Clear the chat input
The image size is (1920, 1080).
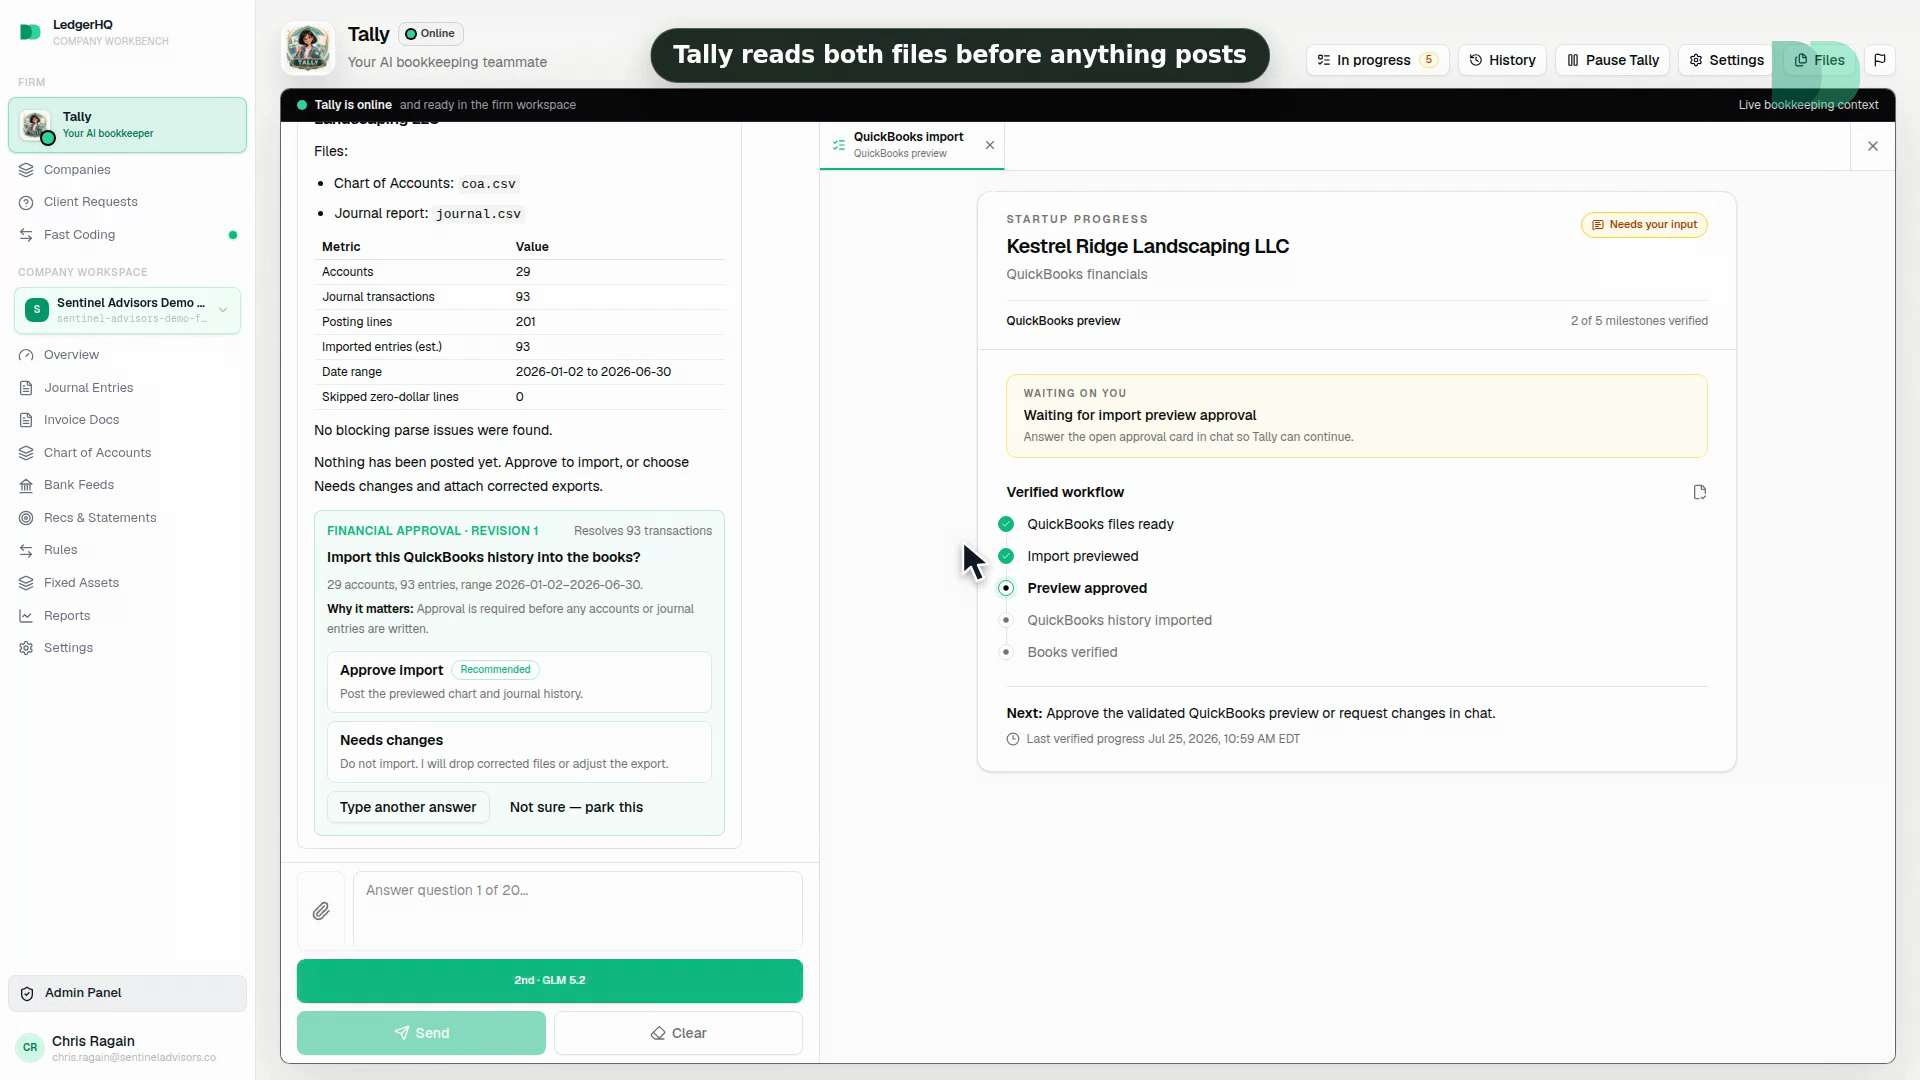point(678,1033)
